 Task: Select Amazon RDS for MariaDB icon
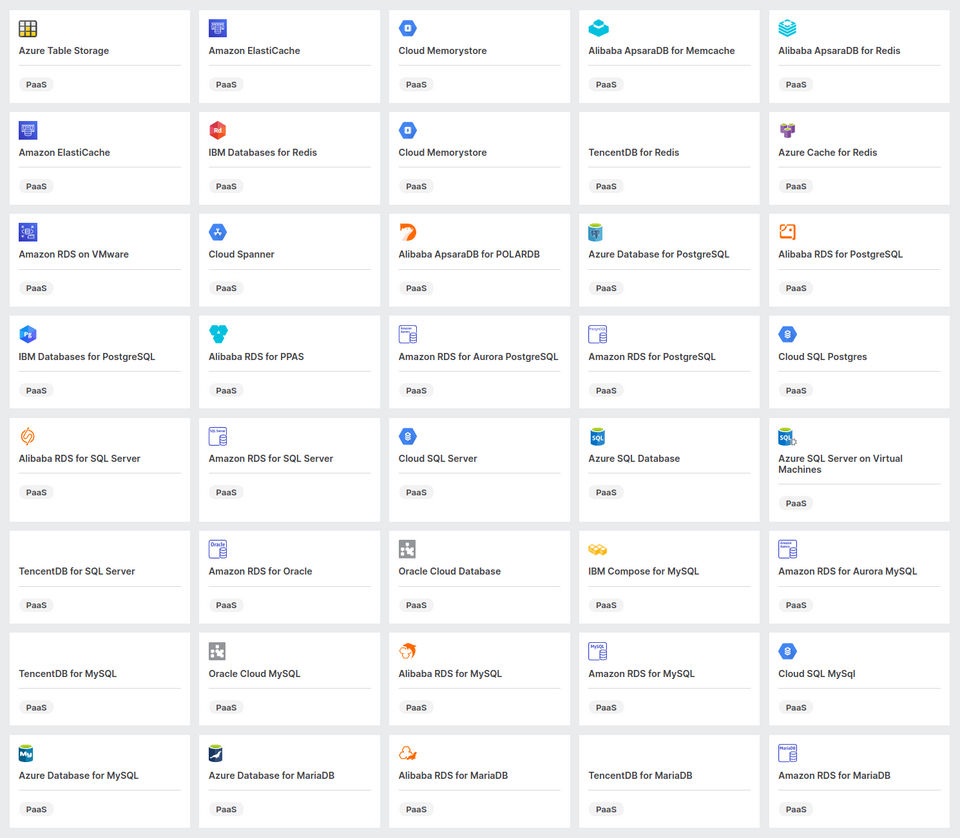pos(787,753)
